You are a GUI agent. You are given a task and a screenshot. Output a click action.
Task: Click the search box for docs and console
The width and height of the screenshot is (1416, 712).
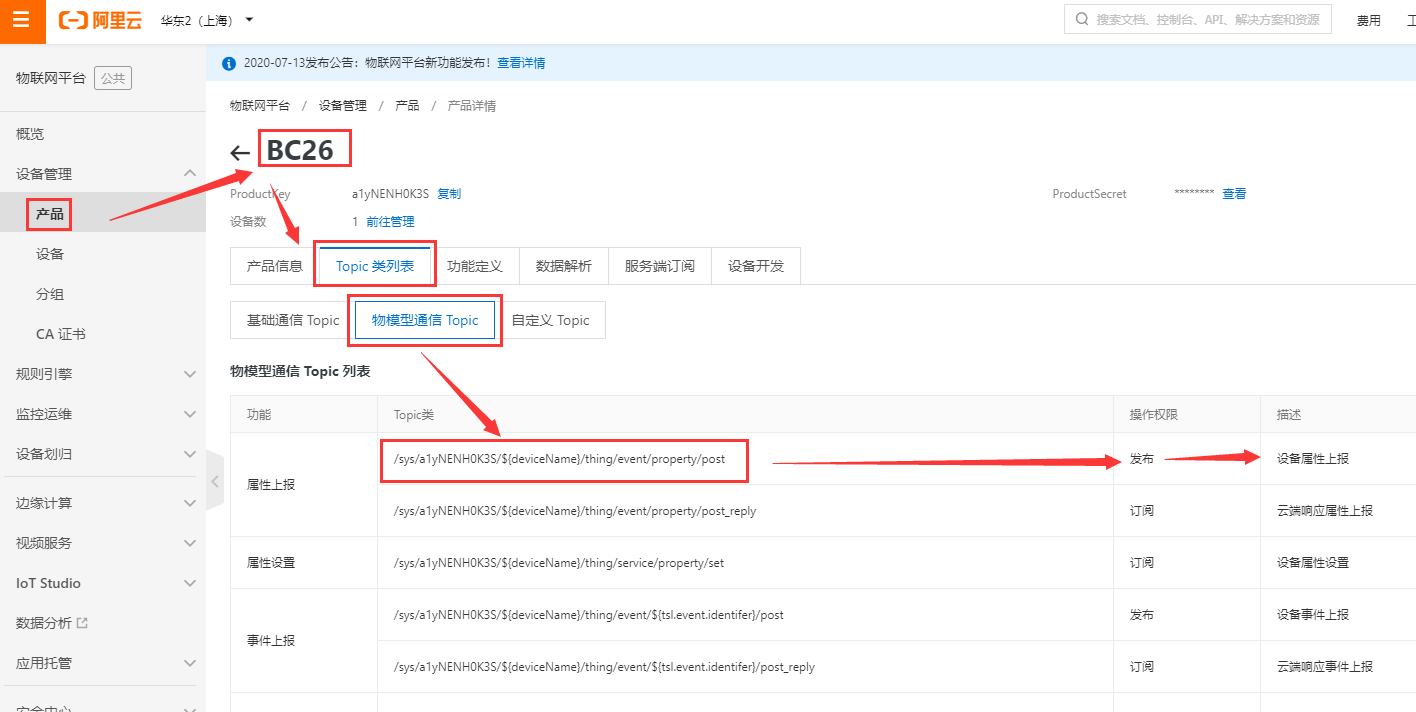1198,19
